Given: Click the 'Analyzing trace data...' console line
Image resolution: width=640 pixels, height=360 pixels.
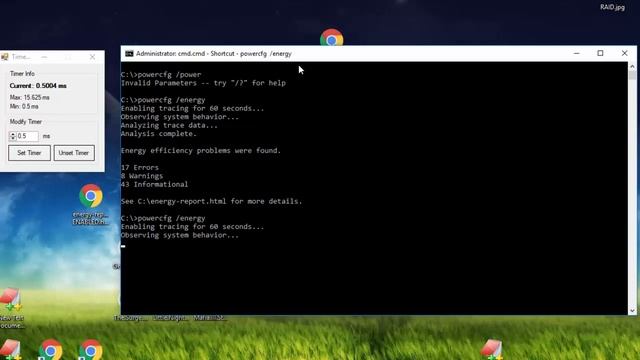Looking at the screenshot, I should 169,125.
